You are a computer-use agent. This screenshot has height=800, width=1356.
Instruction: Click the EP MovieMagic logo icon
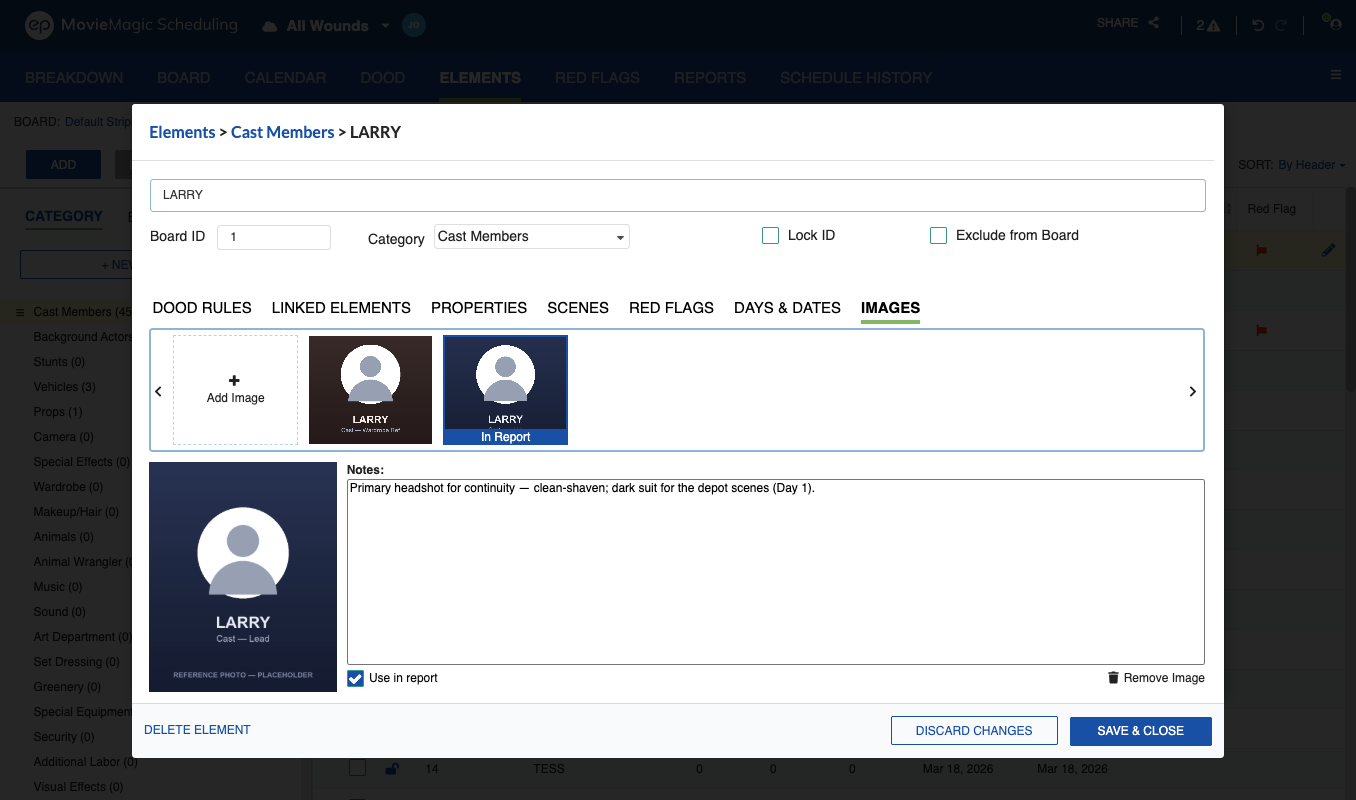click(x=39, y=26)
